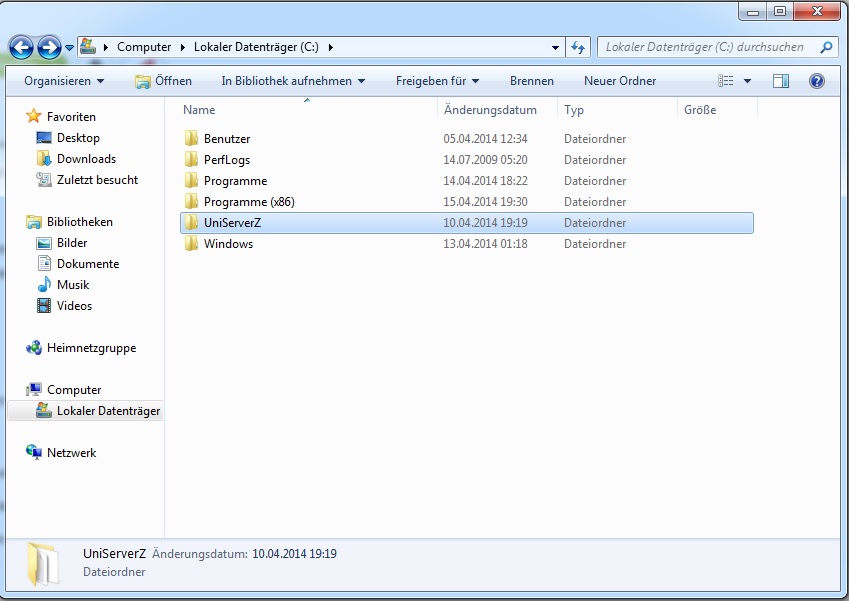
Task: Open Heimnetzgruppe in navigation pane
Action: pos(91,348)
